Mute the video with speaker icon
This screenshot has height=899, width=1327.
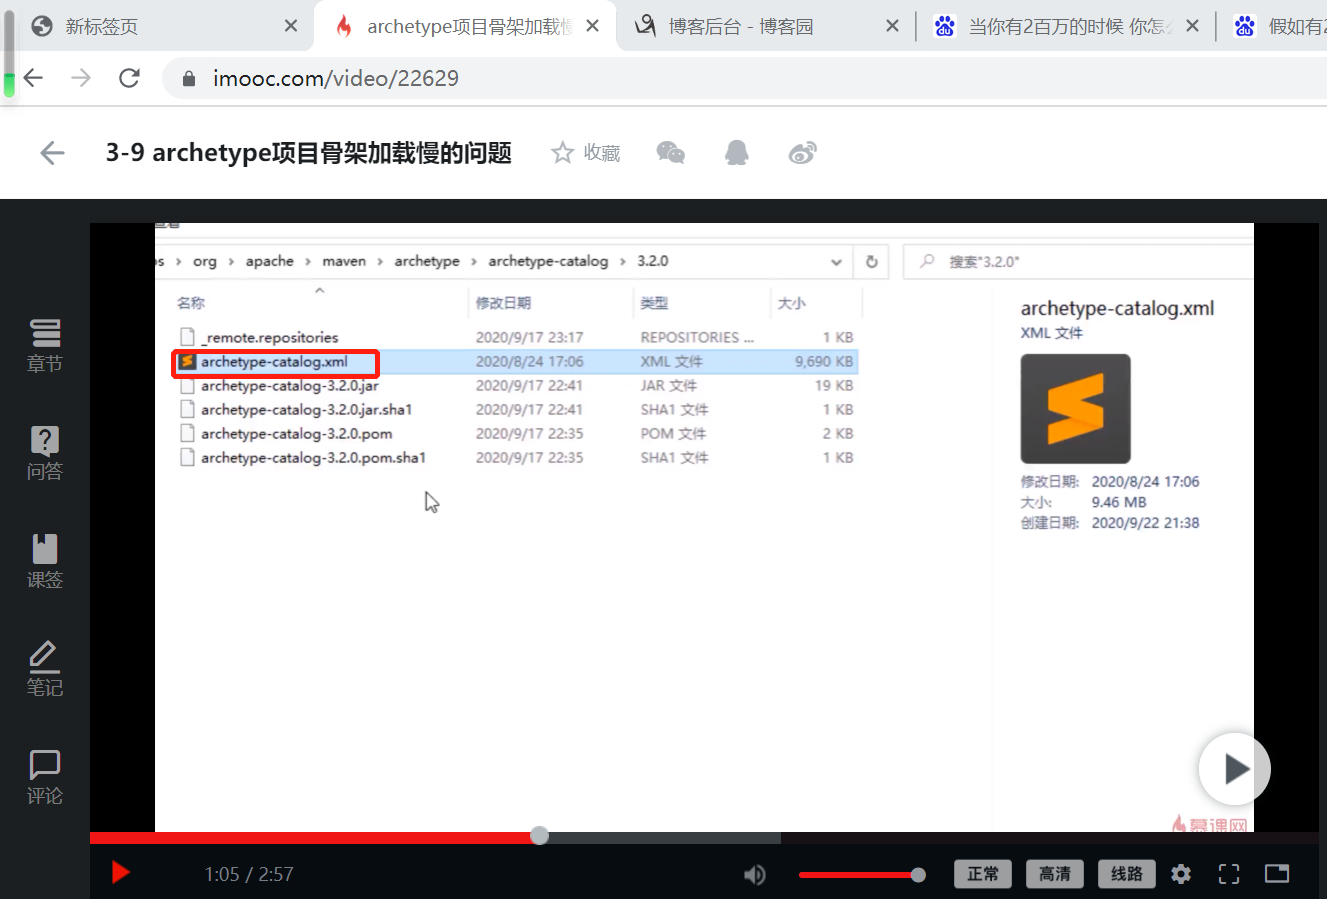tap(755, 875)
